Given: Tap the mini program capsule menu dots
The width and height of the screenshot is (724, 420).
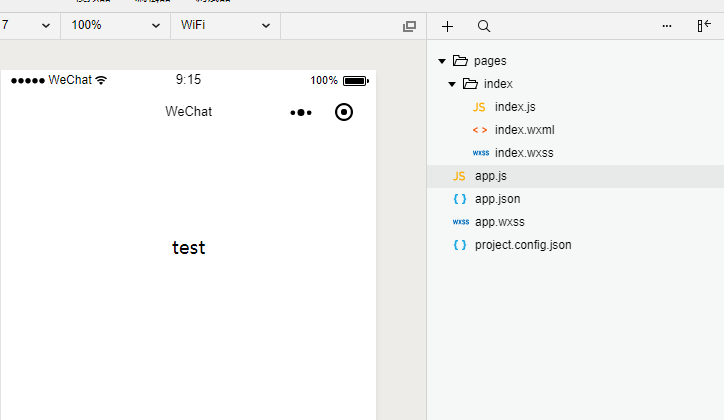Looking at the screenshot, I should pos(301,112).
